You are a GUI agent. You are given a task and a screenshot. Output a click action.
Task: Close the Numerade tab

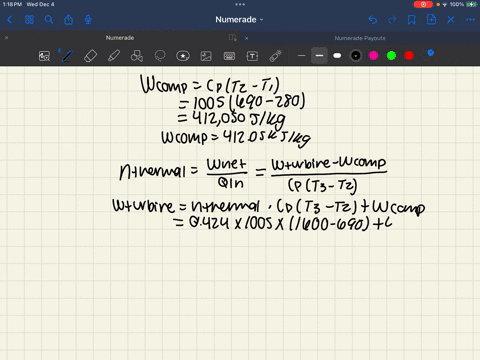6,38
